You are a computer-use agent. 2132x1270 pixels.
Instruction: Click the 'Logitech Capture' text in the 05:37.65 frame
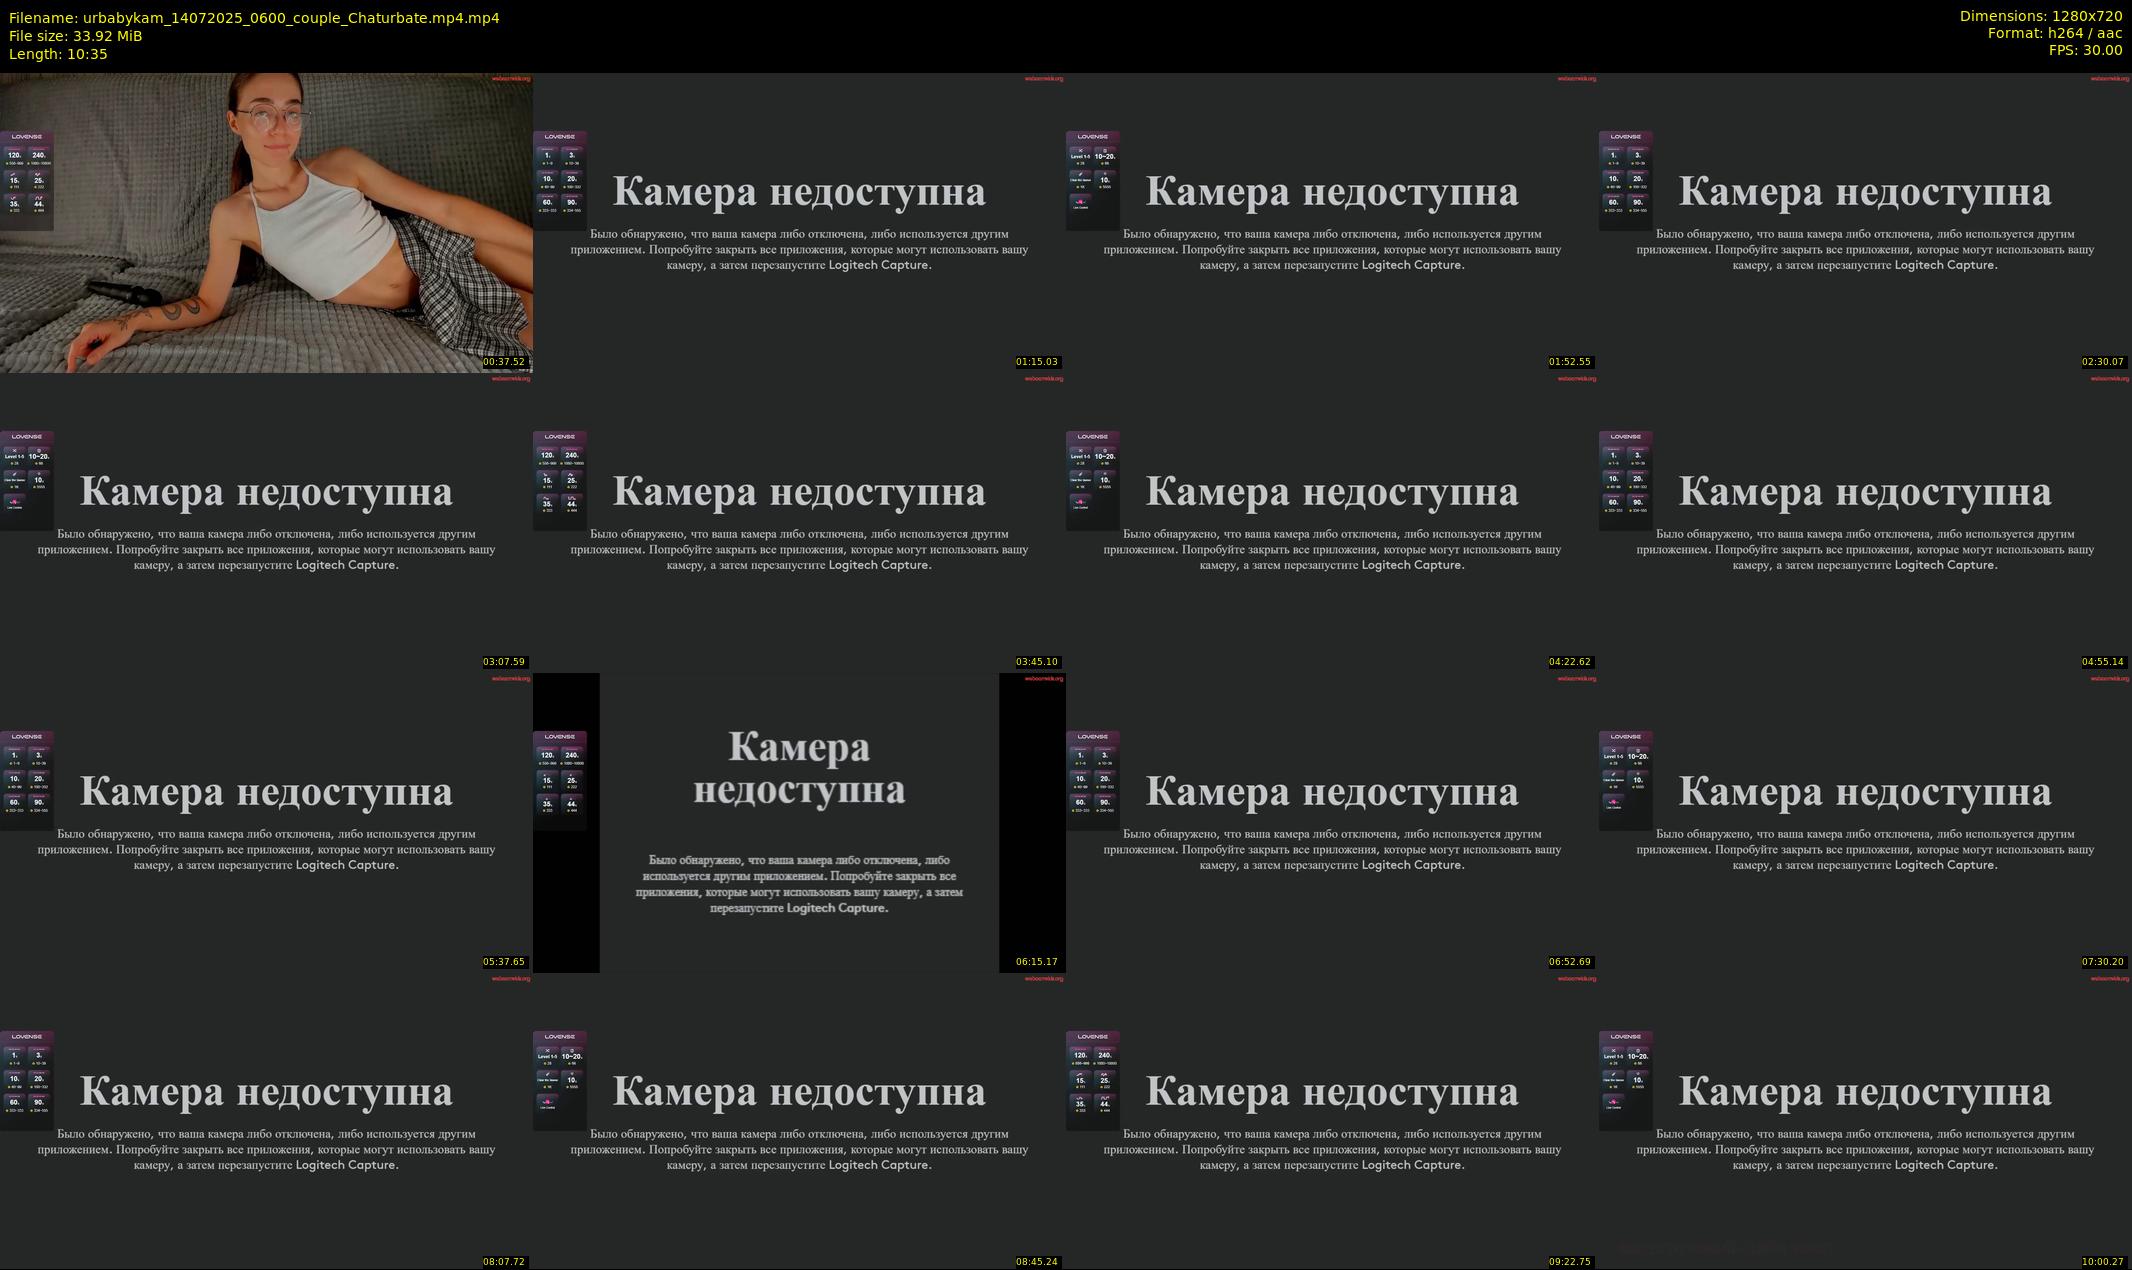tap(346, 865)
